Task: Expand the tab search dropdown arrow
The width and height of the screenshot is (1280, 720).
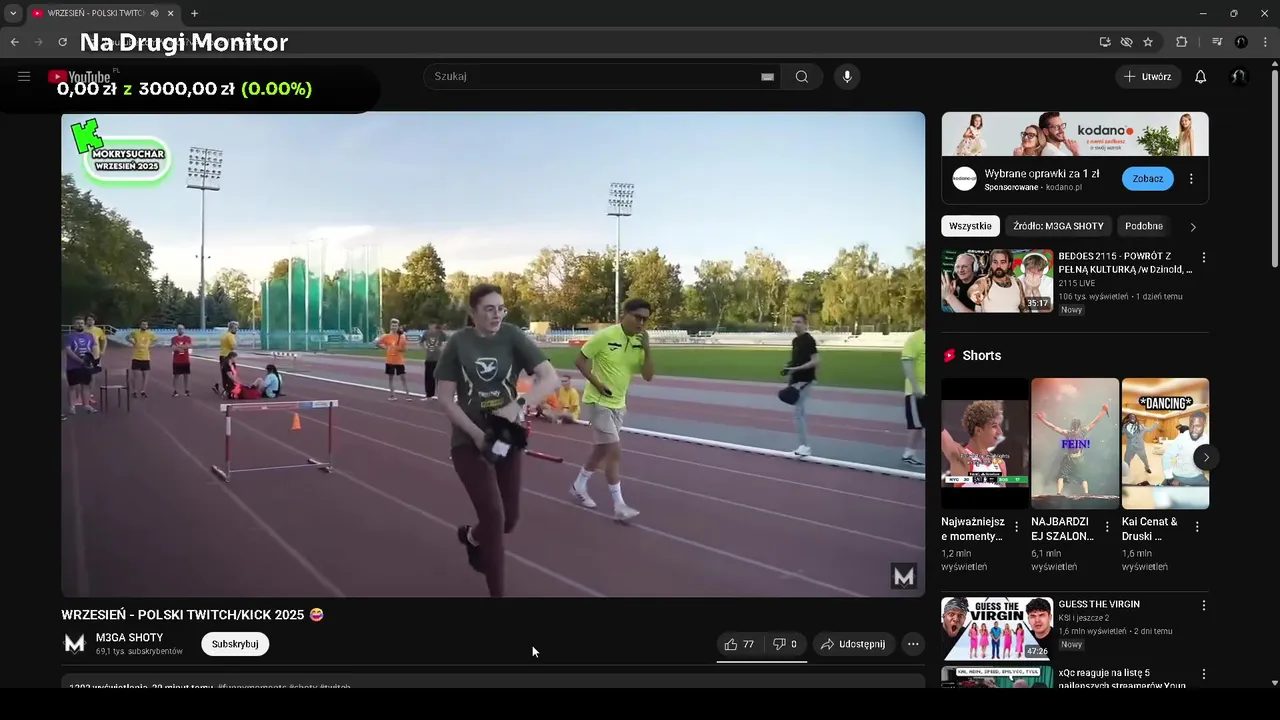Action: pyautogui.click(x=12, y=13)
